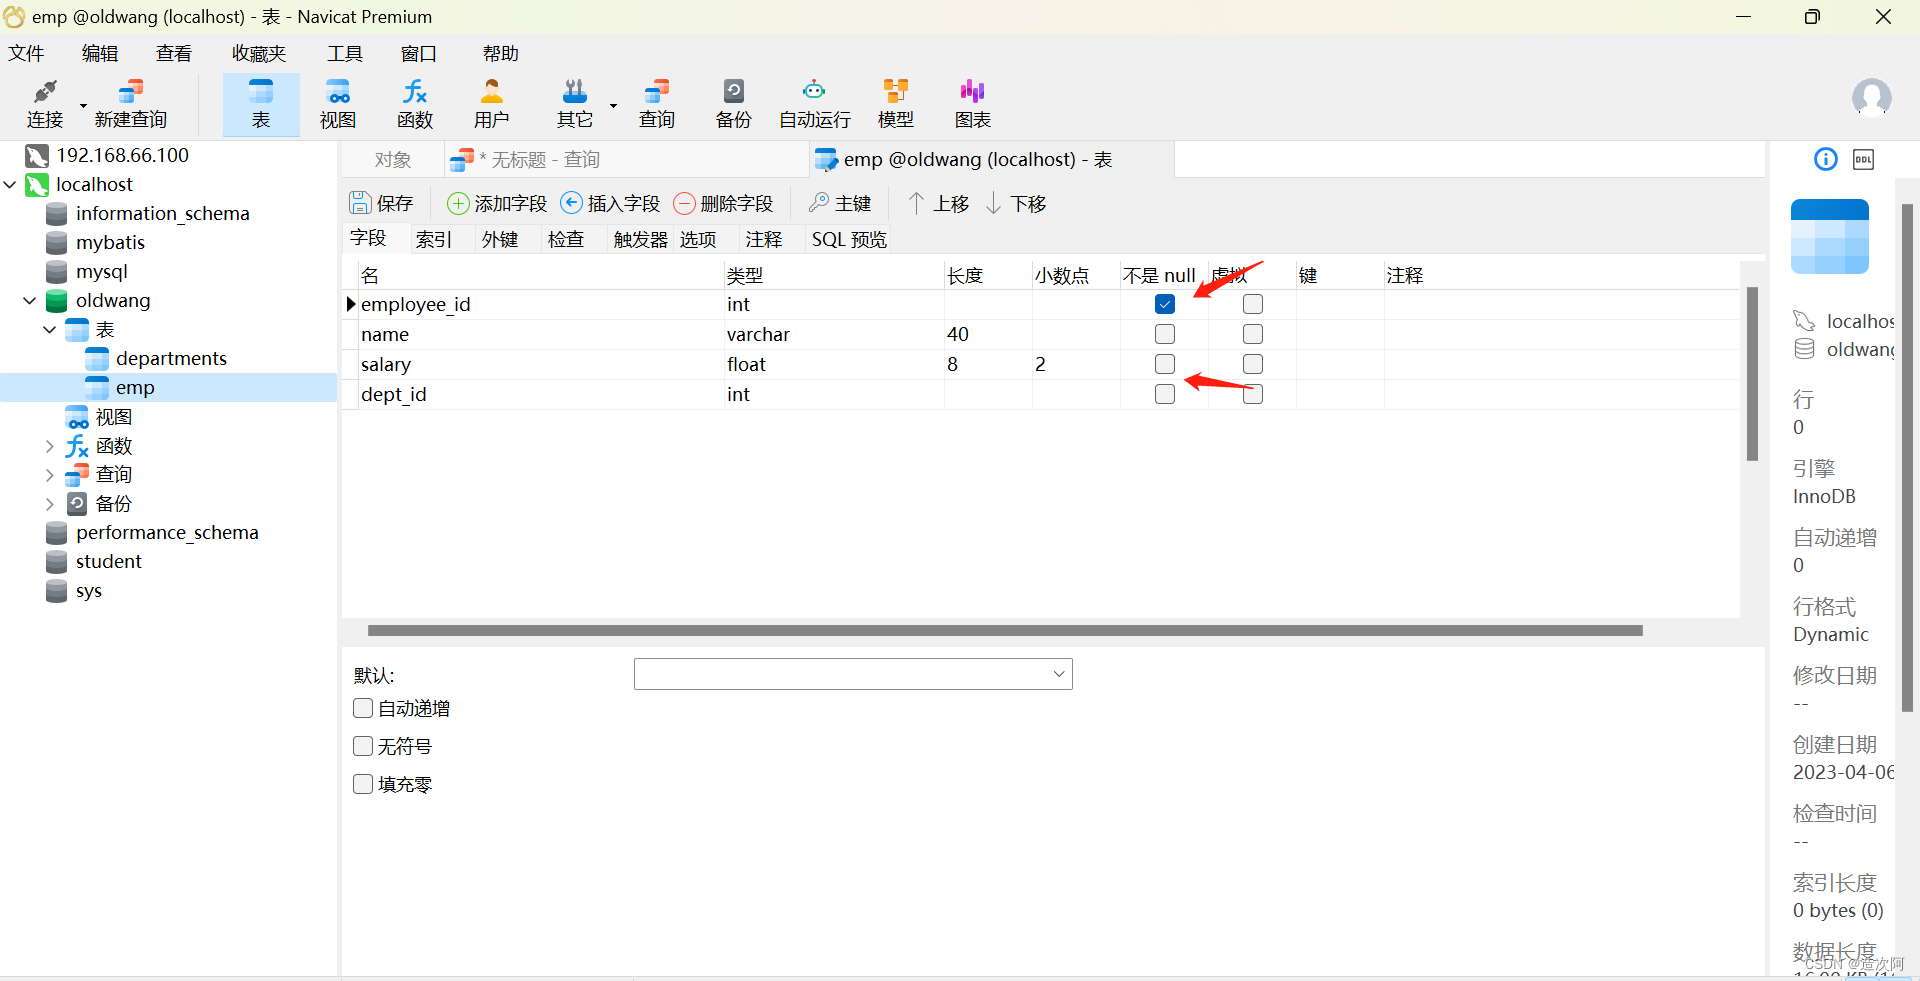Move field down with 下移
Screen dimensions: 1920x981
click(1016, 203)
